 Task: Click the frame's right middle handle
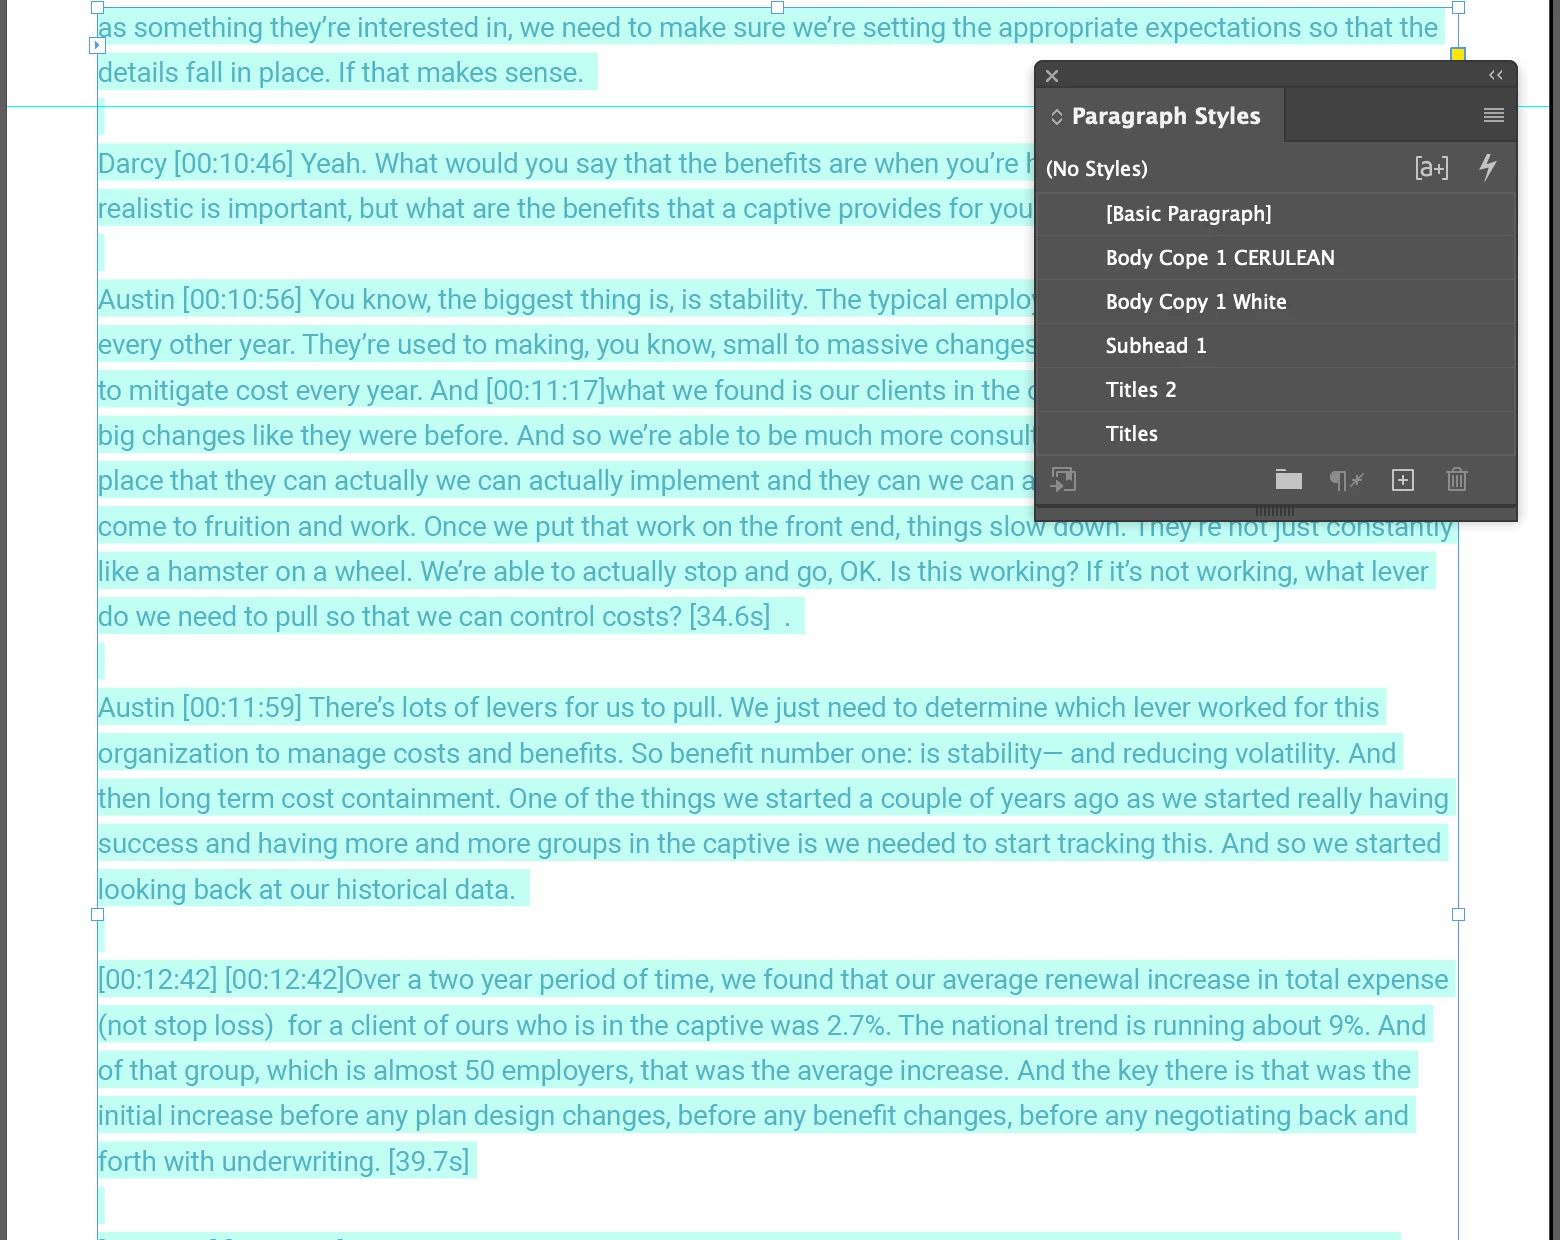[x=1458, y=914]
